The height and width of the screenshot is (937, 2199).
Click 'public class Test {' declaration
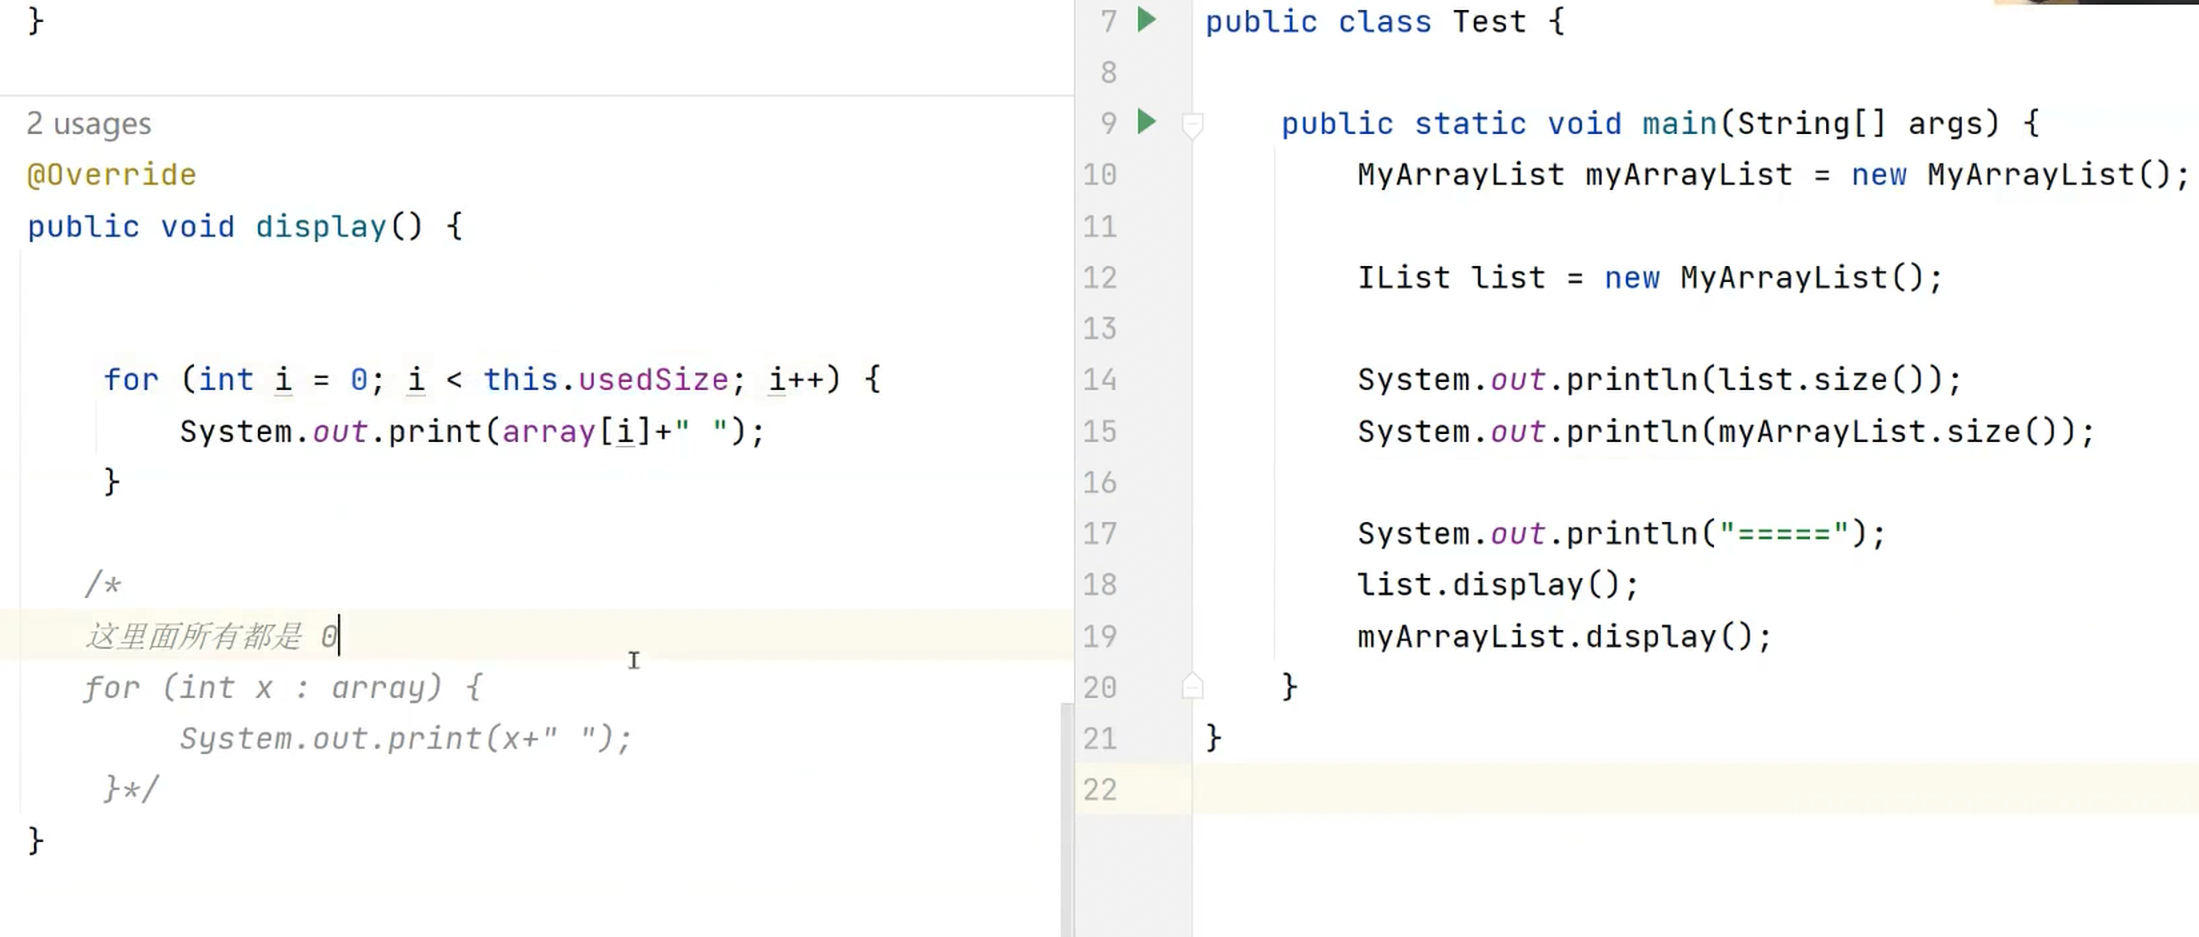1385,22
